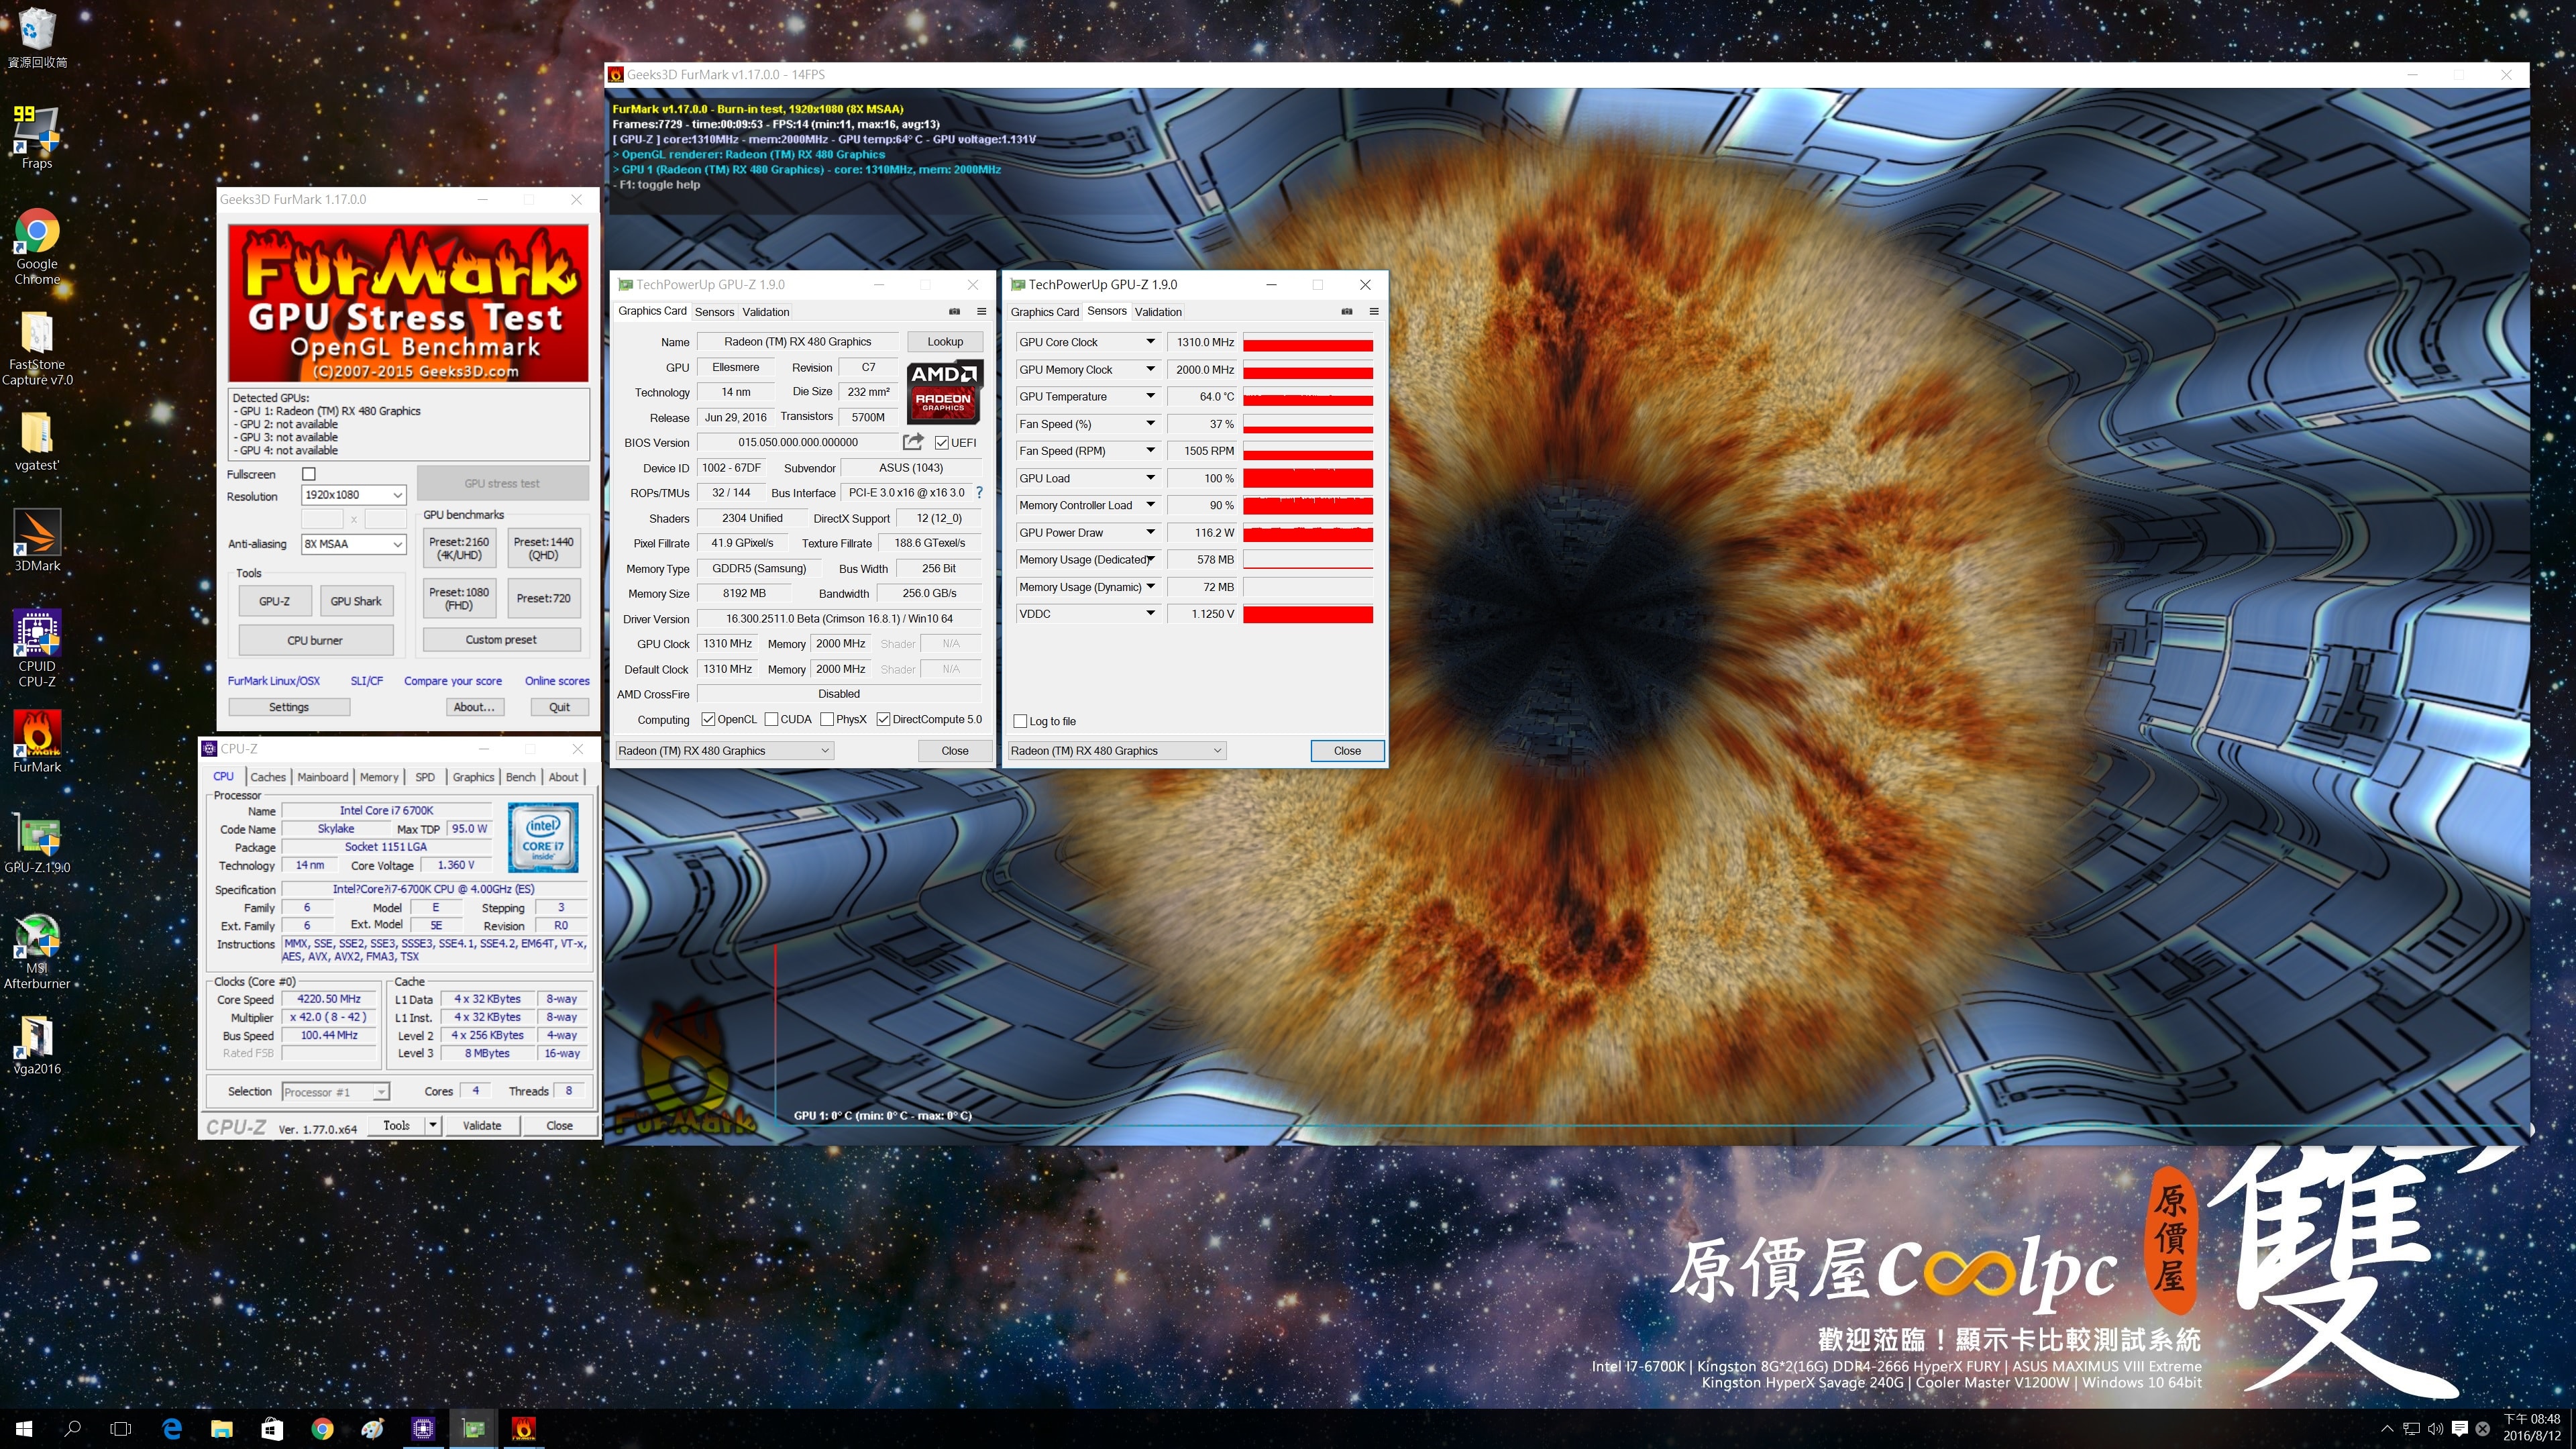Viewport: 2576px width, 1449px height.
Task: Toggle the UEFI checkbox in GPU-Z
Action: pos(941,442)
